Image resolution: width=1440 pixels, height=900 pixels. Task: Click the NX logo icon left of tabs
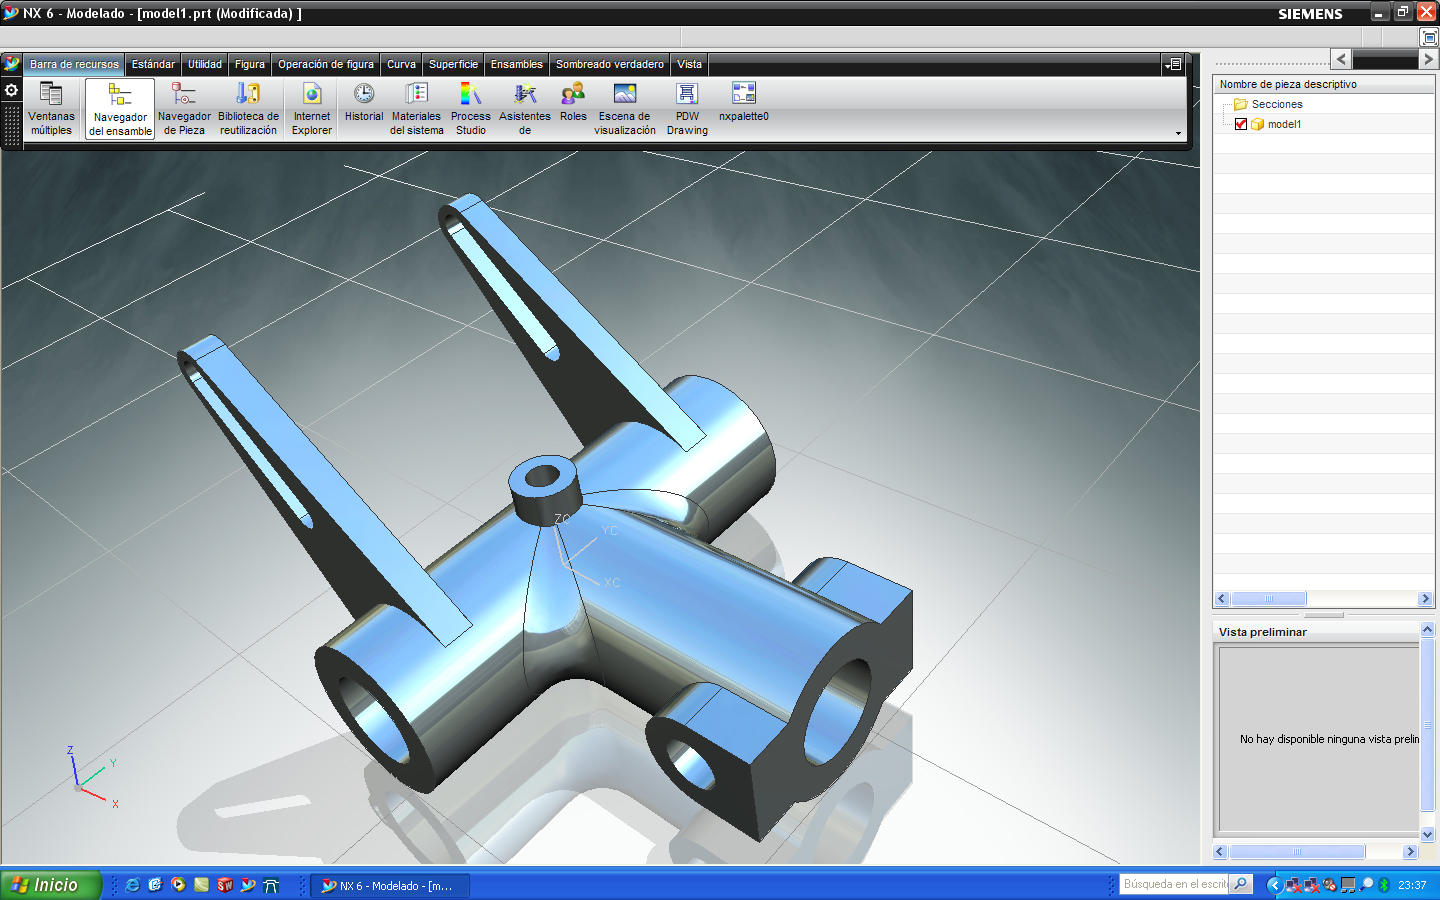coord(12,64)
